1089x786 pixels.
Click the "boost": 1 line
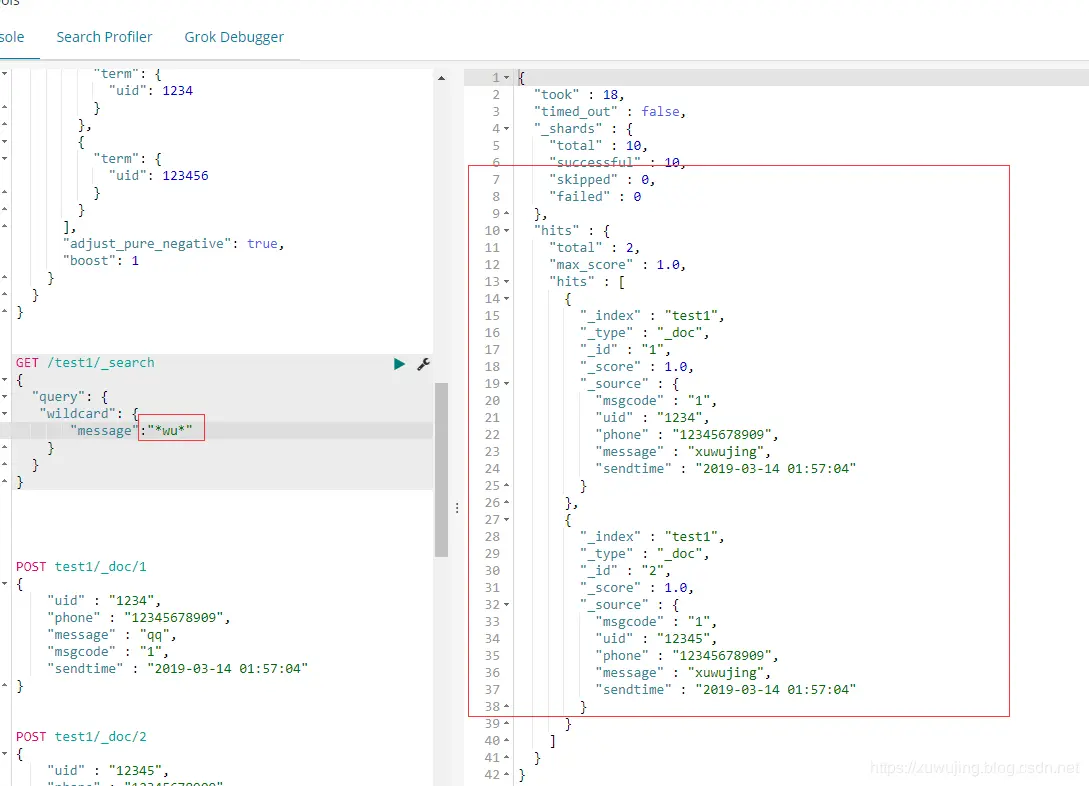point(101,261)
